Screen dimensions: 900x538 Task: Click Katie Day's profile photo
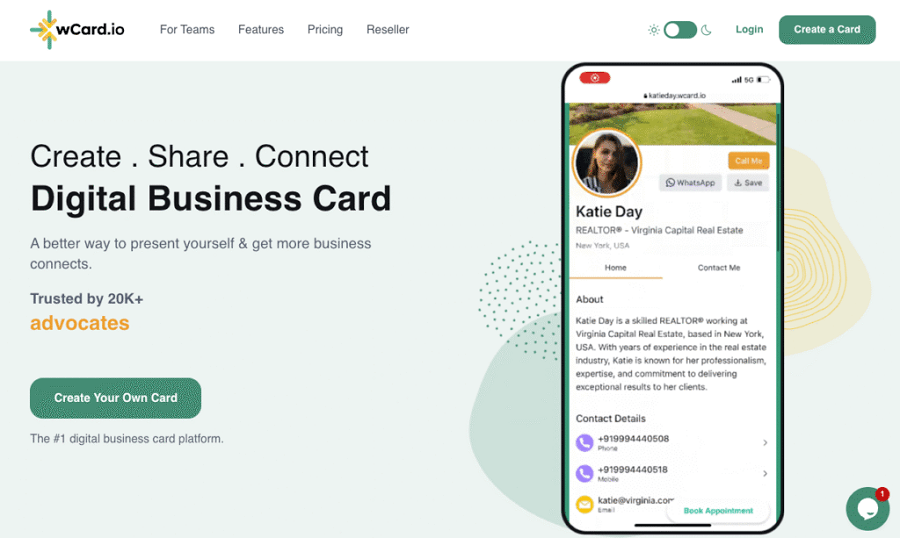click(607, 163)
